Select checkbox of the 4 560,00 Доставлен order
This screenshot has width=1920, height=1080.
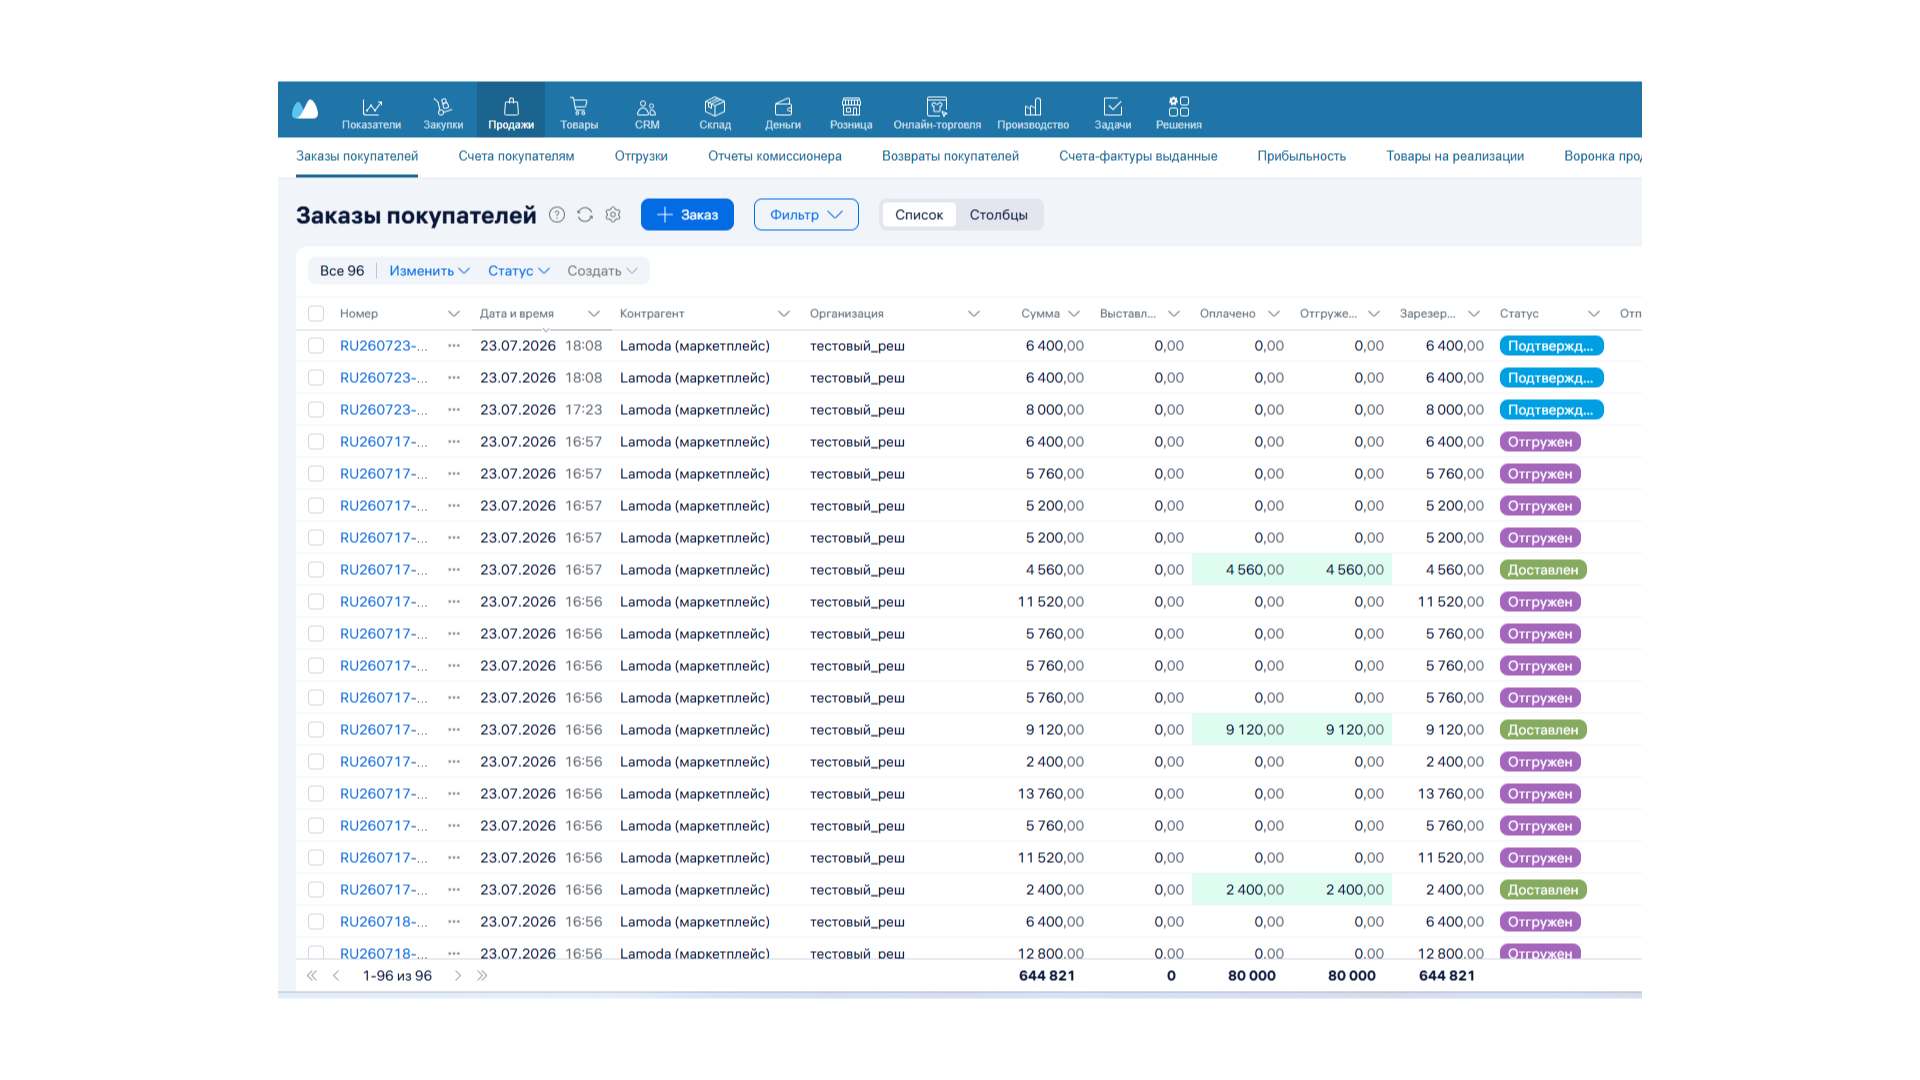[x=316, y=570]
